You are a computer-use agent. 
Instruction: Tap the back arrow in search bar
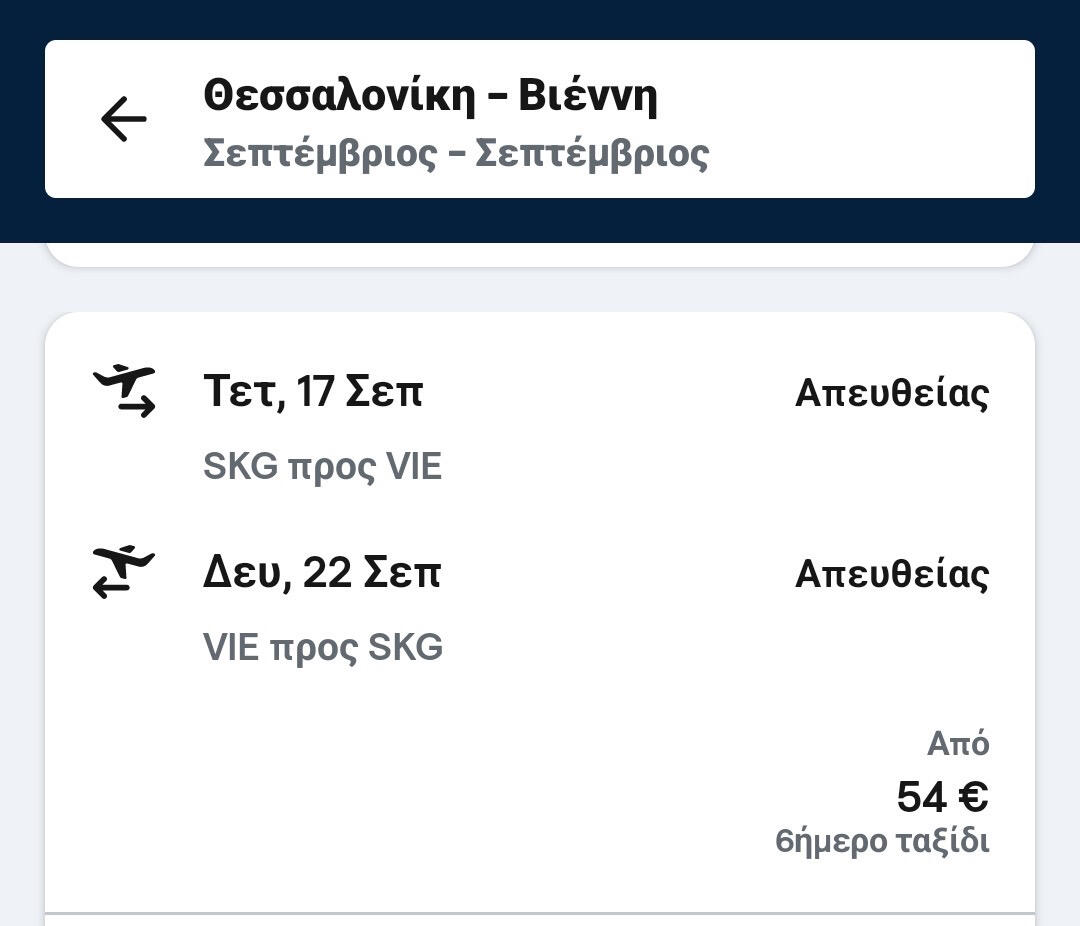[x=124, y=119]
